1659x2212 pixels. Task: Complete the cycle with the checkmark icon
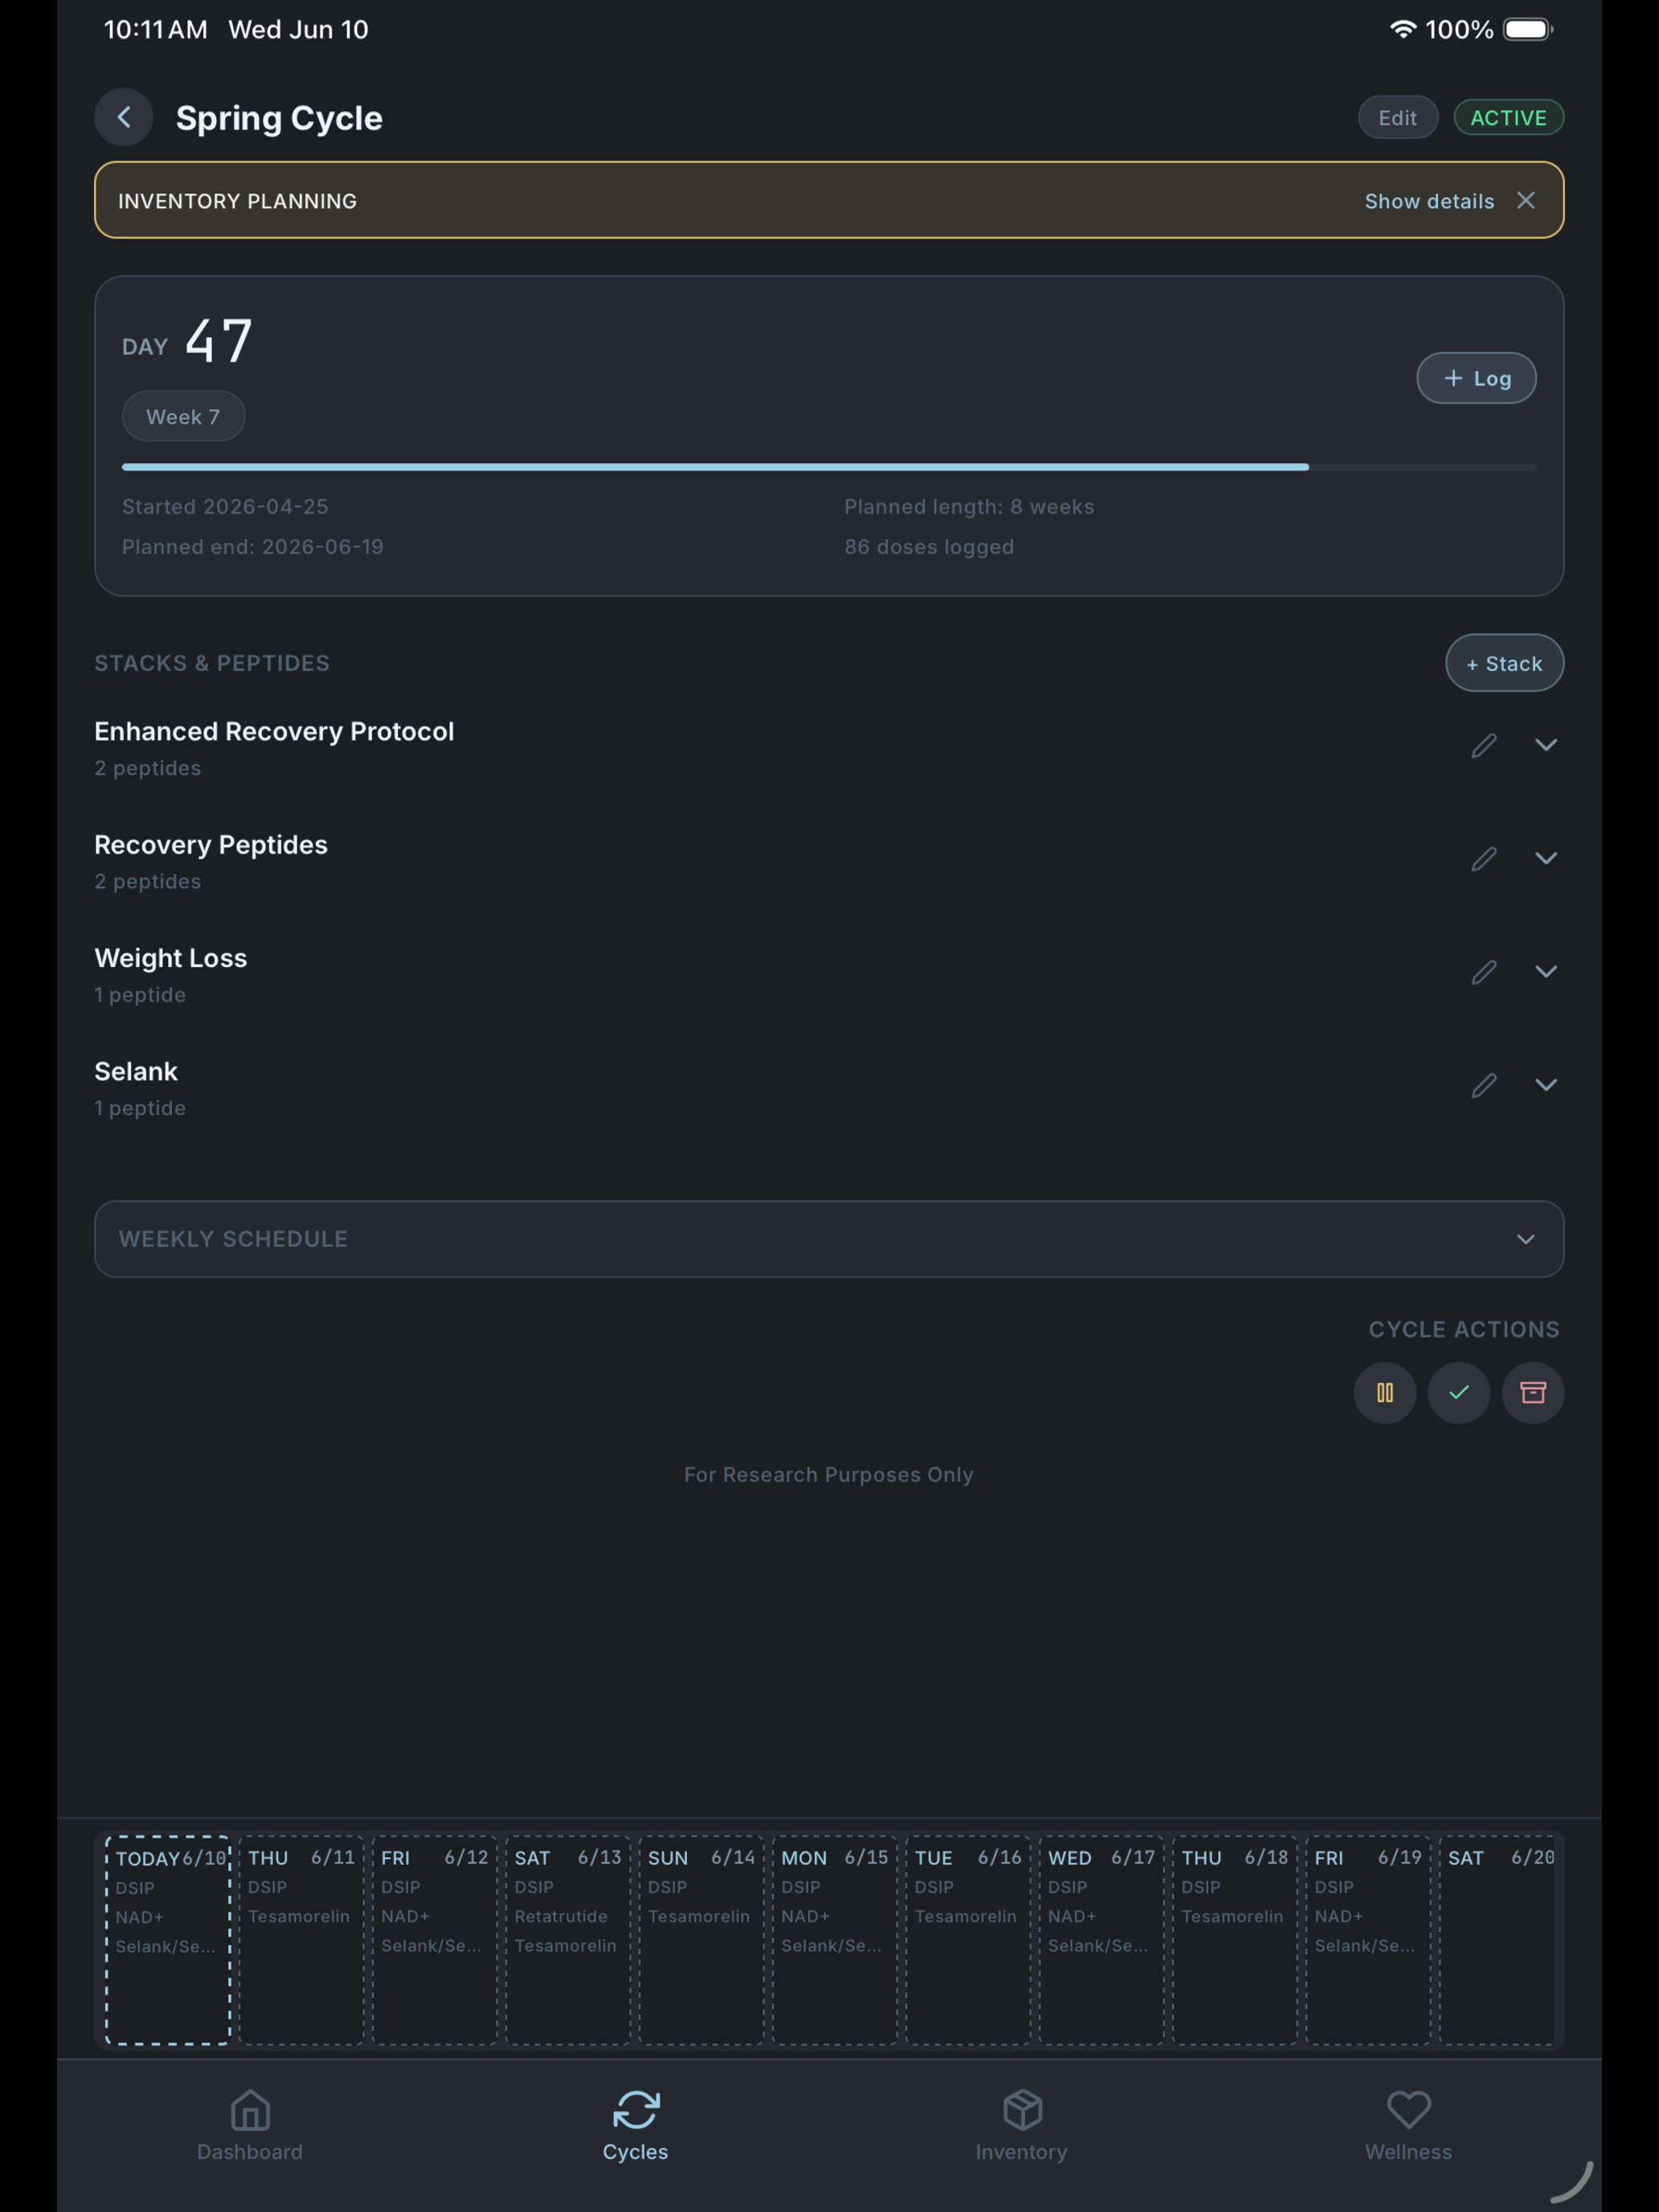(x=1459, y=1392)
